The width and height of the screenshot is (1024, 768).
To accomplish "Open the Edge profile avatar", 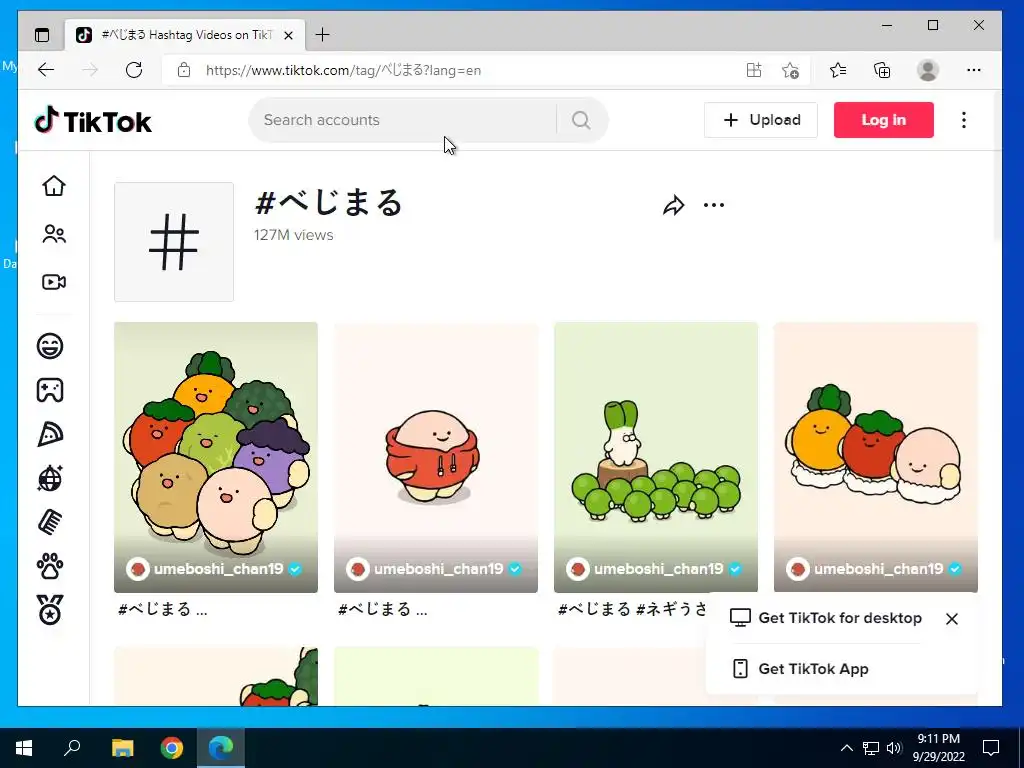I will (x=928, y=70).
